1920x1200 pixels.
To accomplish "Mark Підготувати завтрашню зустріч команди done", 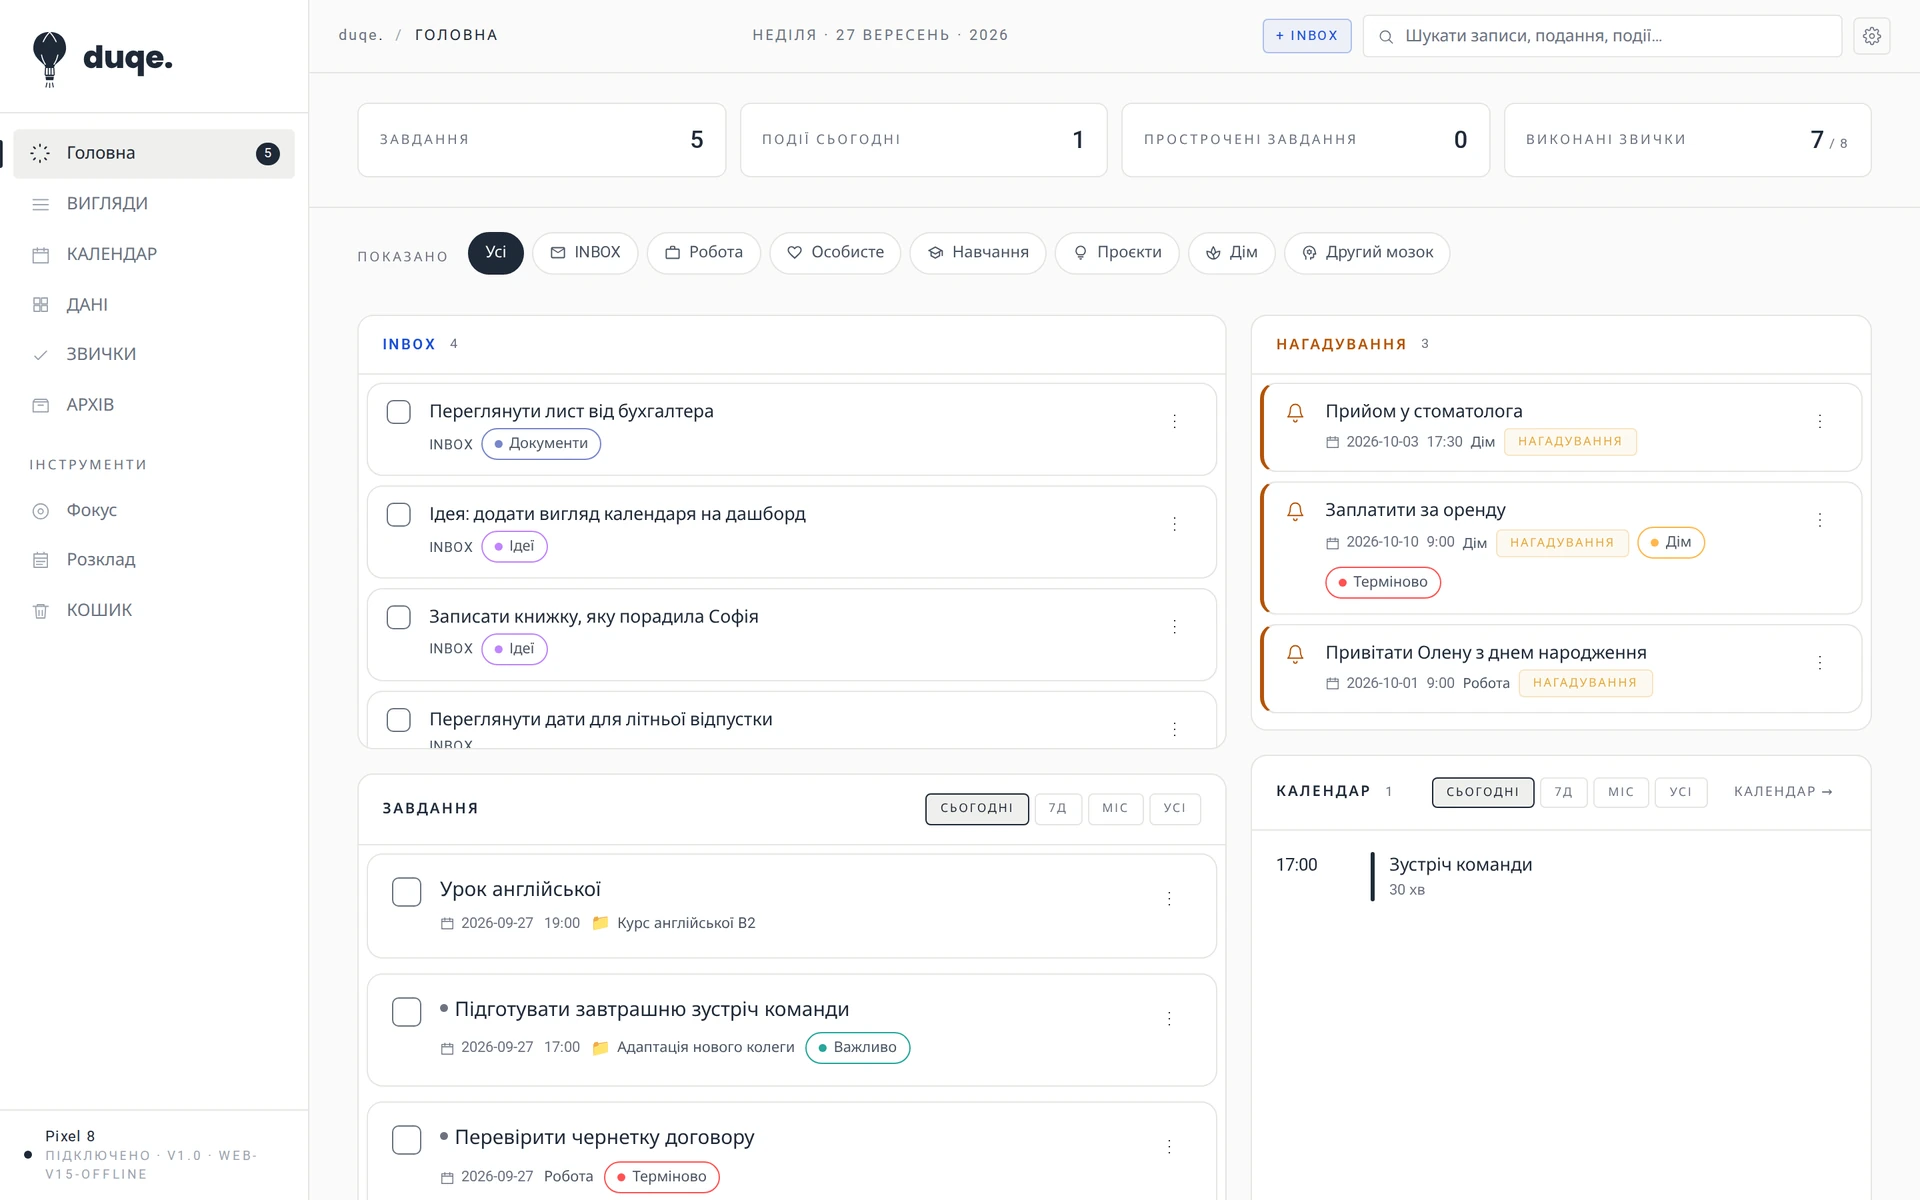I will click(406, 1012).
